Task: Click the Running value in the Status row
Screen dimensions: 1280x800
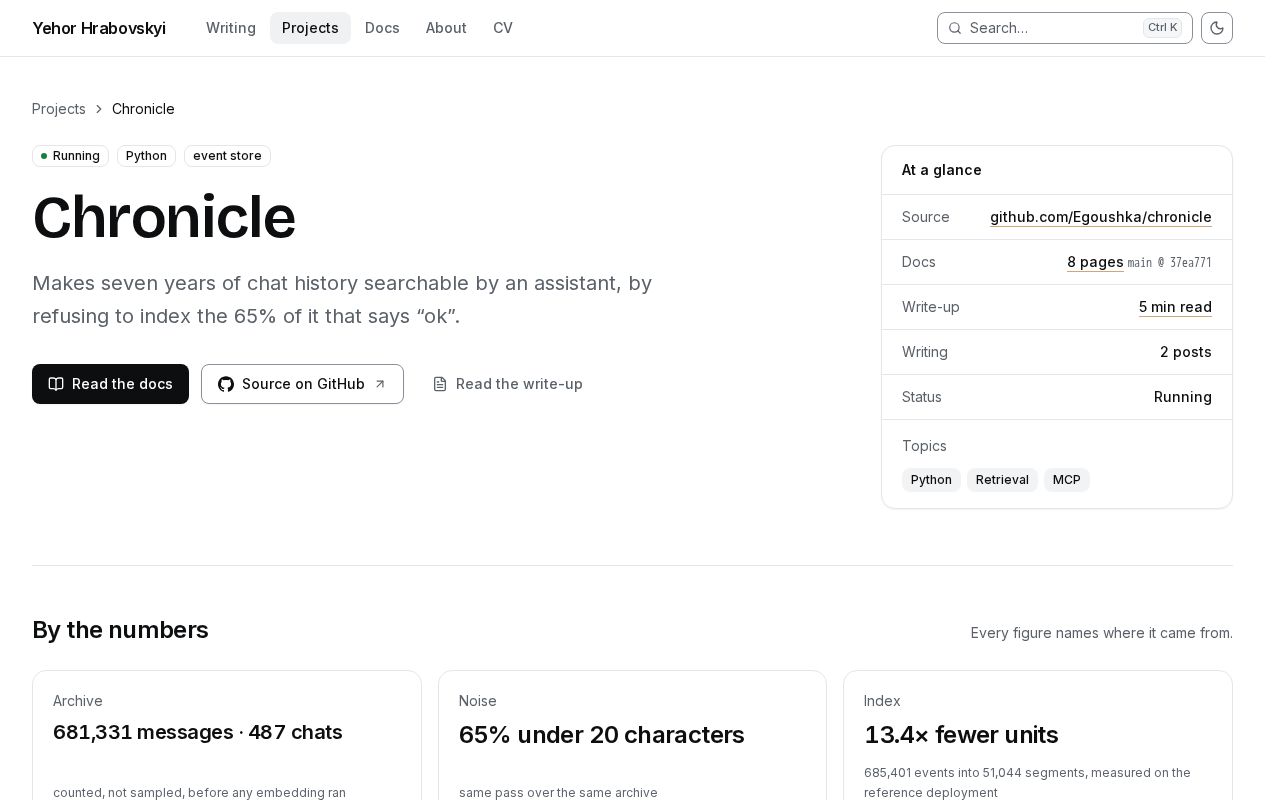Action: coord(1183,397)
